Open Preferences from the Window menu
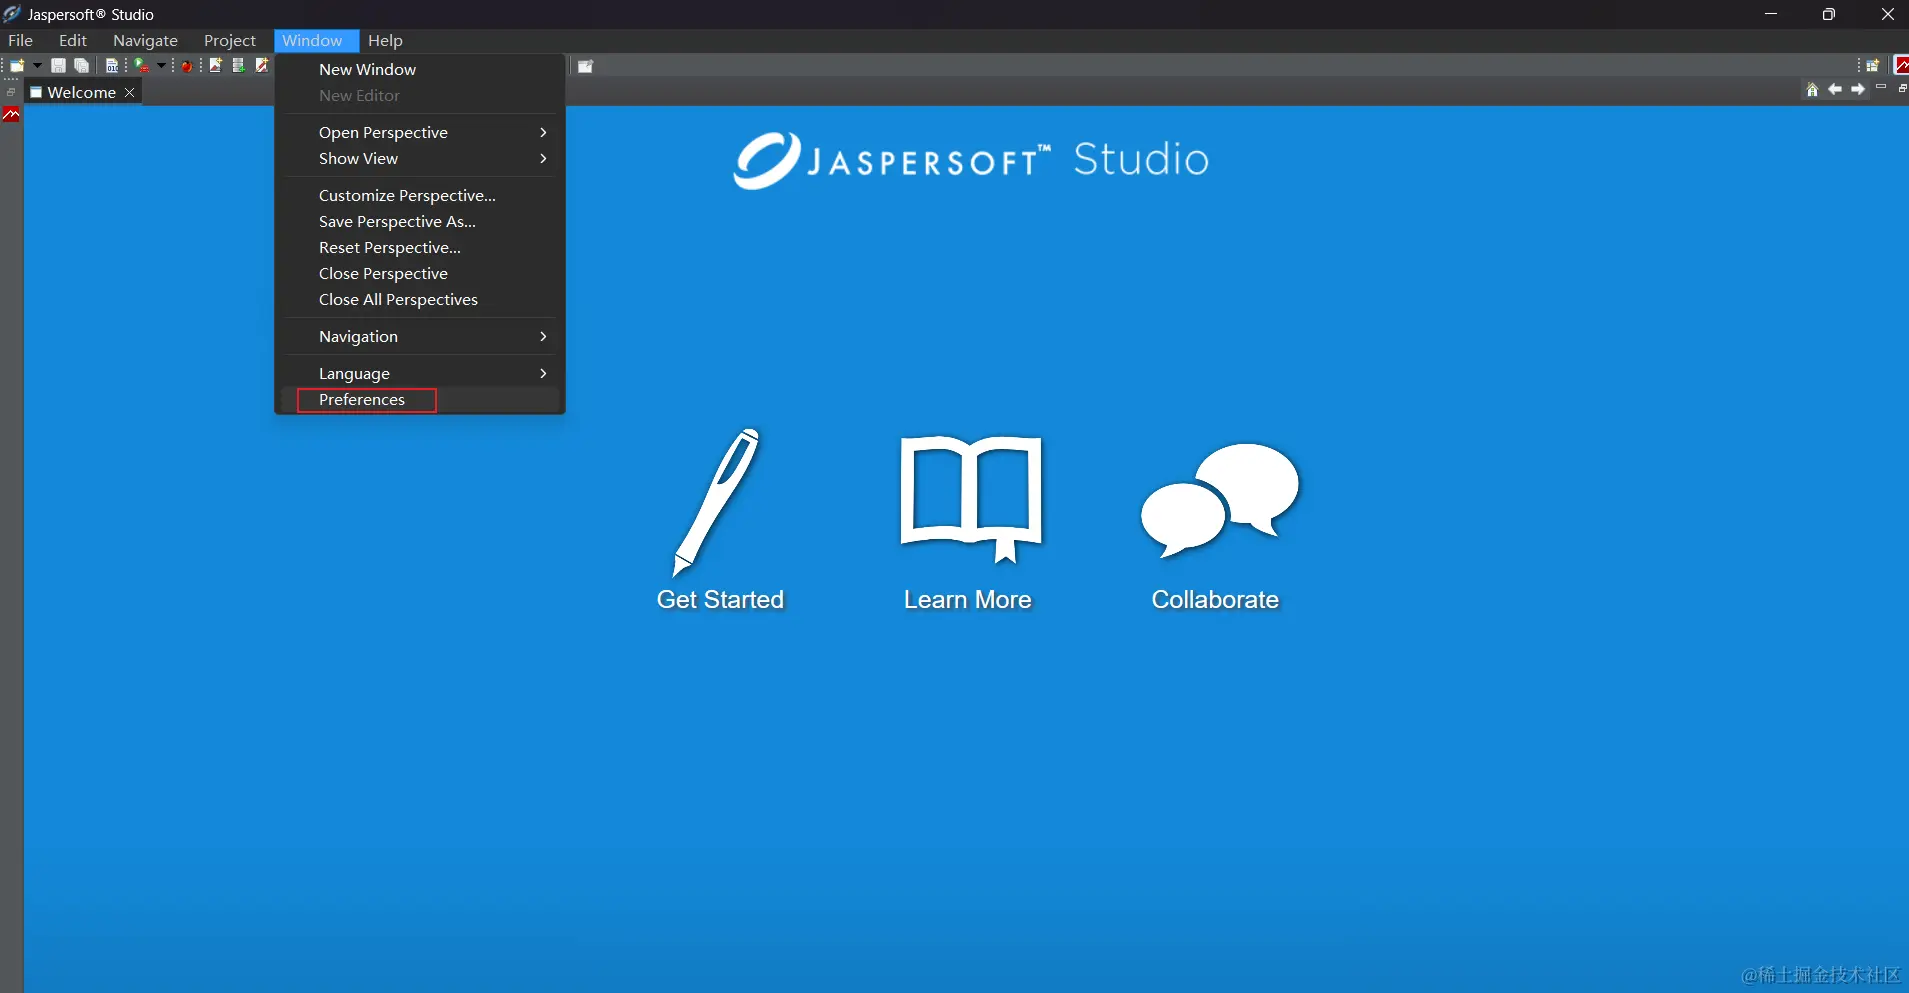 [419, 399]
